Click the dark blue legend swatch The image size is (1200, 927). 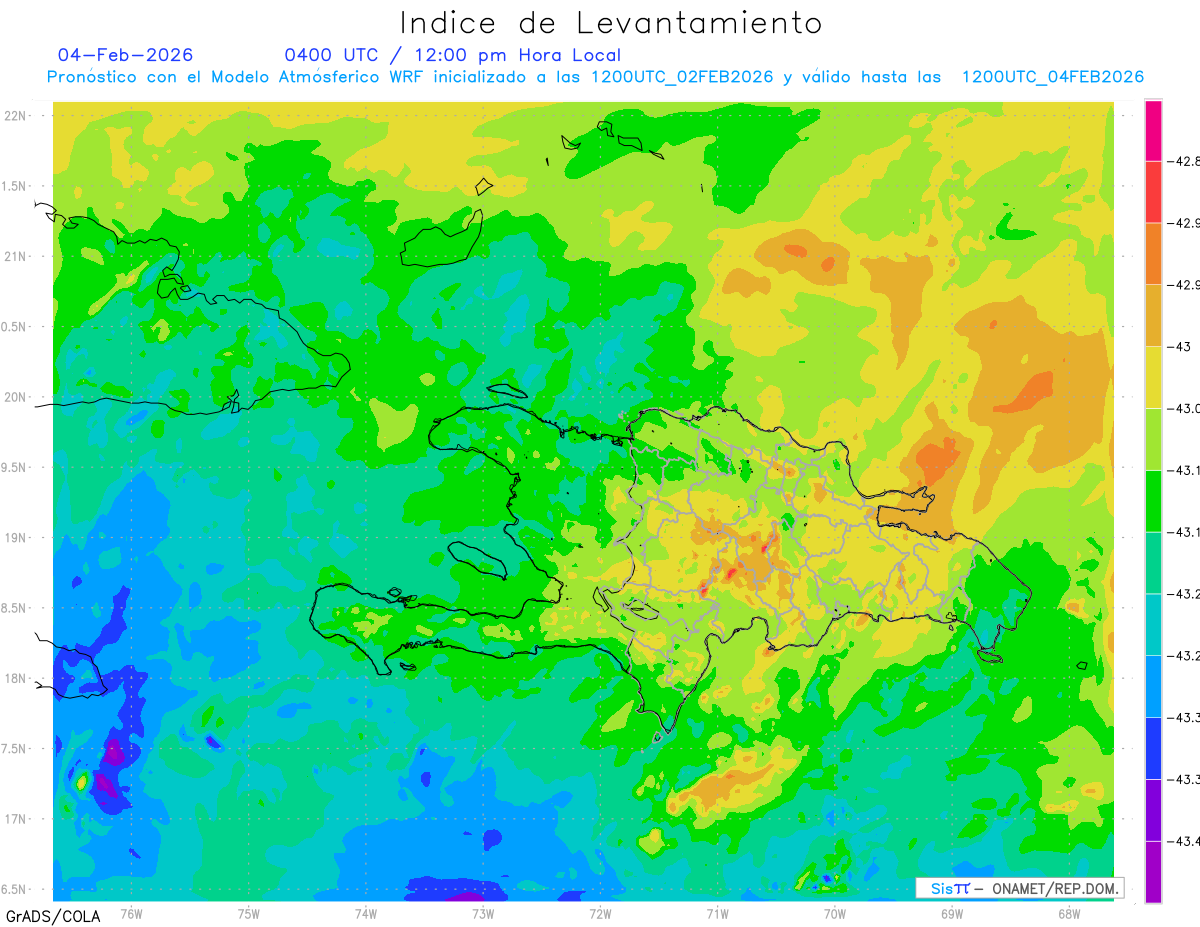tap(1153, 748)
